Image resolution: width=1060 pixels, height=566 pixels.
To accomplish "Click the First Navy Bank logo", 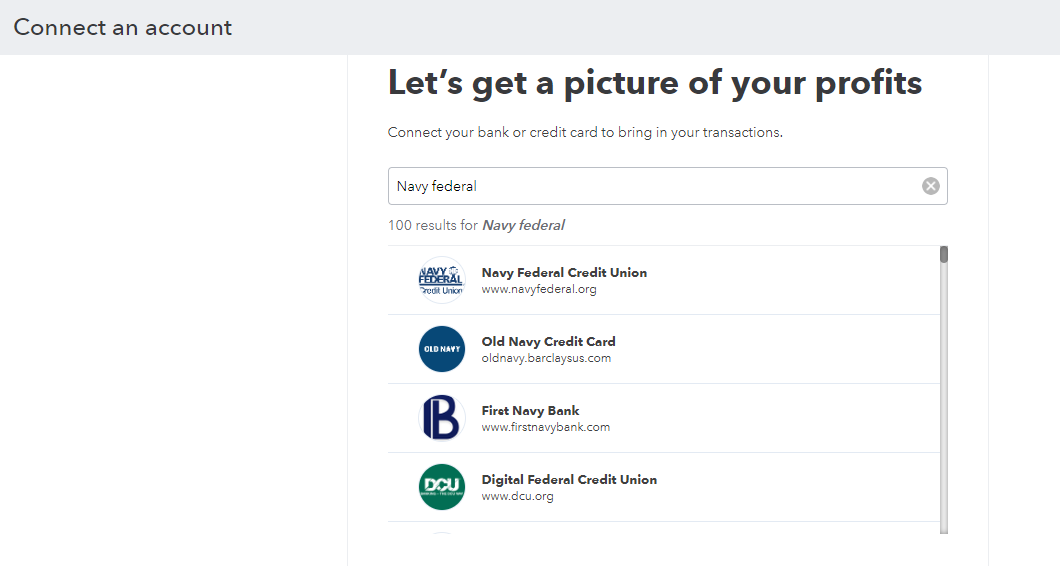I will (441, 418).
